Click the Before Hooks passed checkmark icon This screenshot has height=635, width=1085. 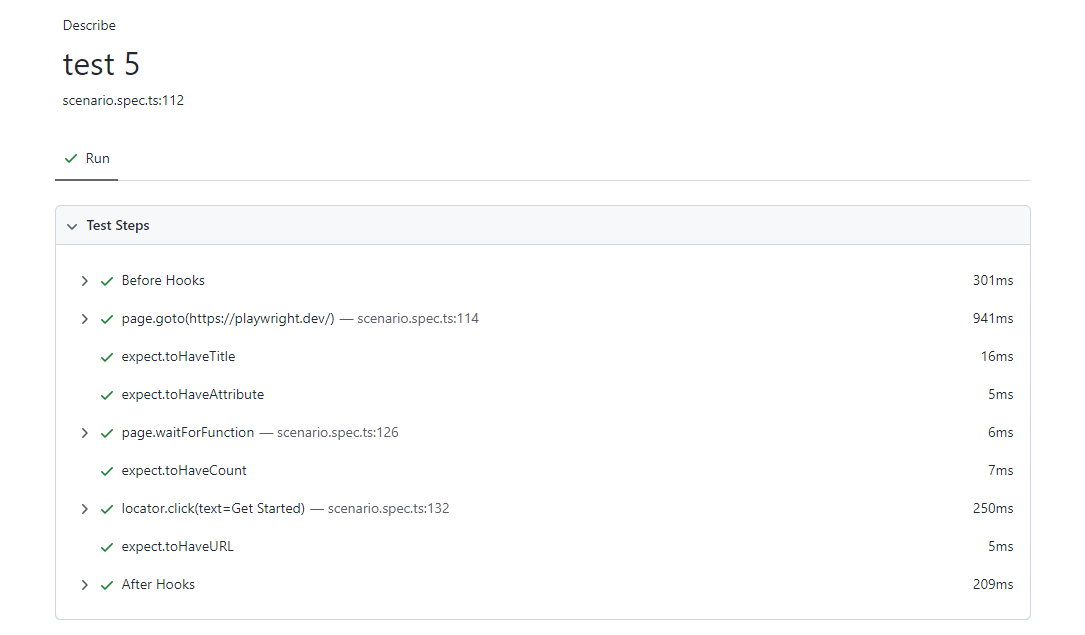[107, 281]
